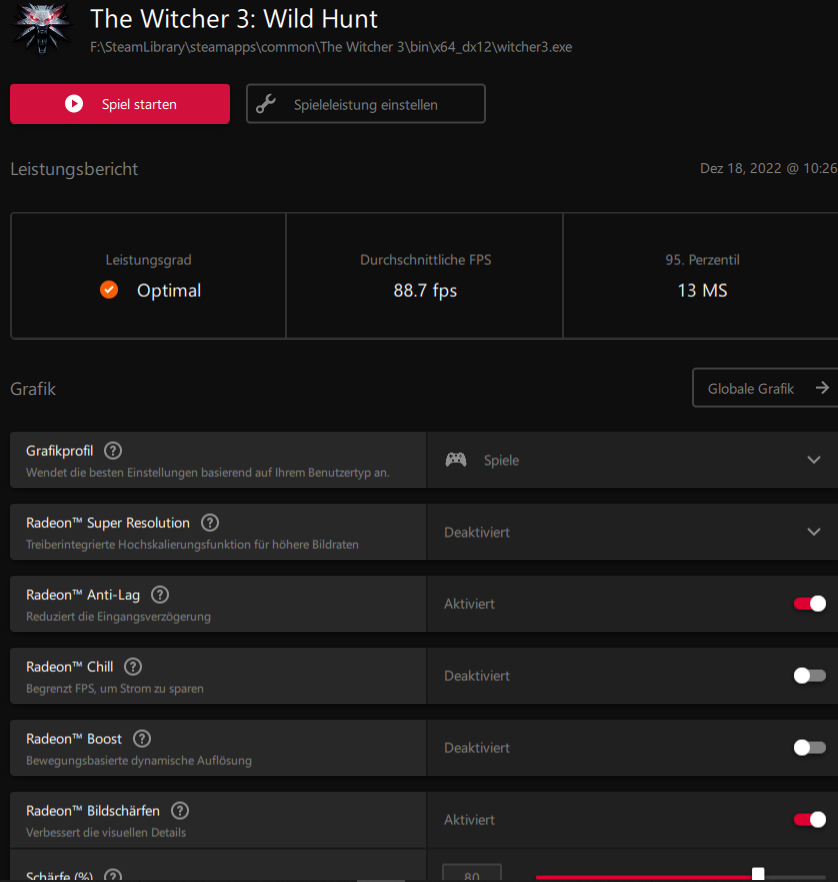This screenshot has height=882, width=838.
Task: Click Radeon Chill Deaktiviert status text
Action: pyautogui.click(x=477, y=676)
